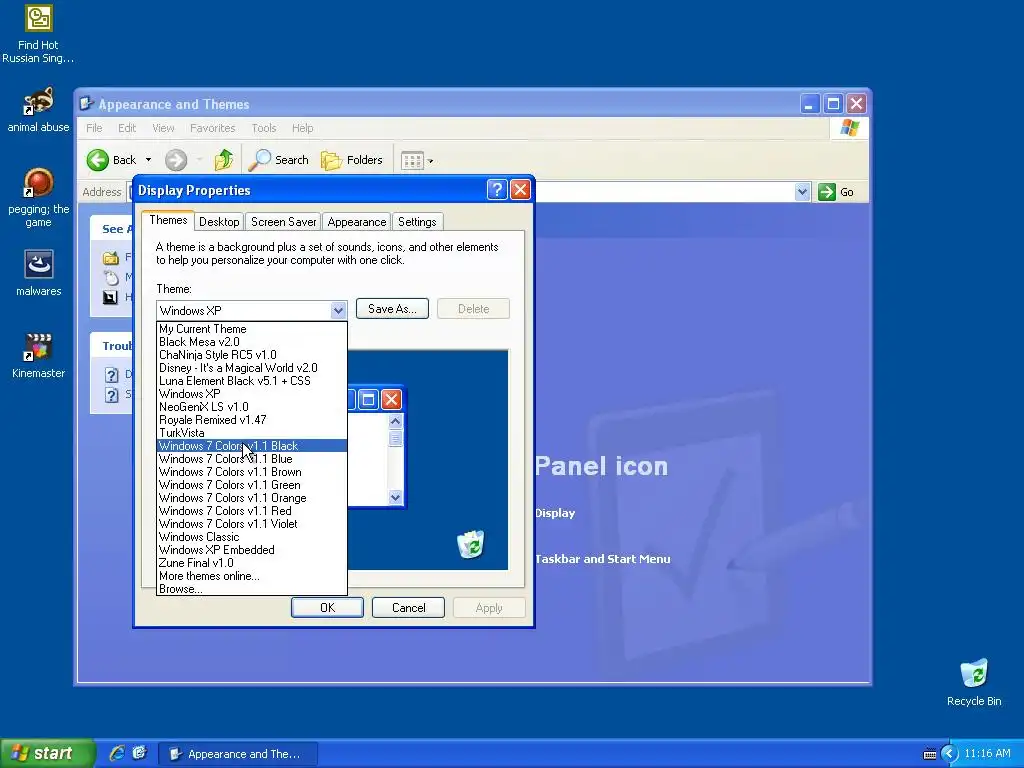
Task: Open the Favorites menu
Action: 212,128
